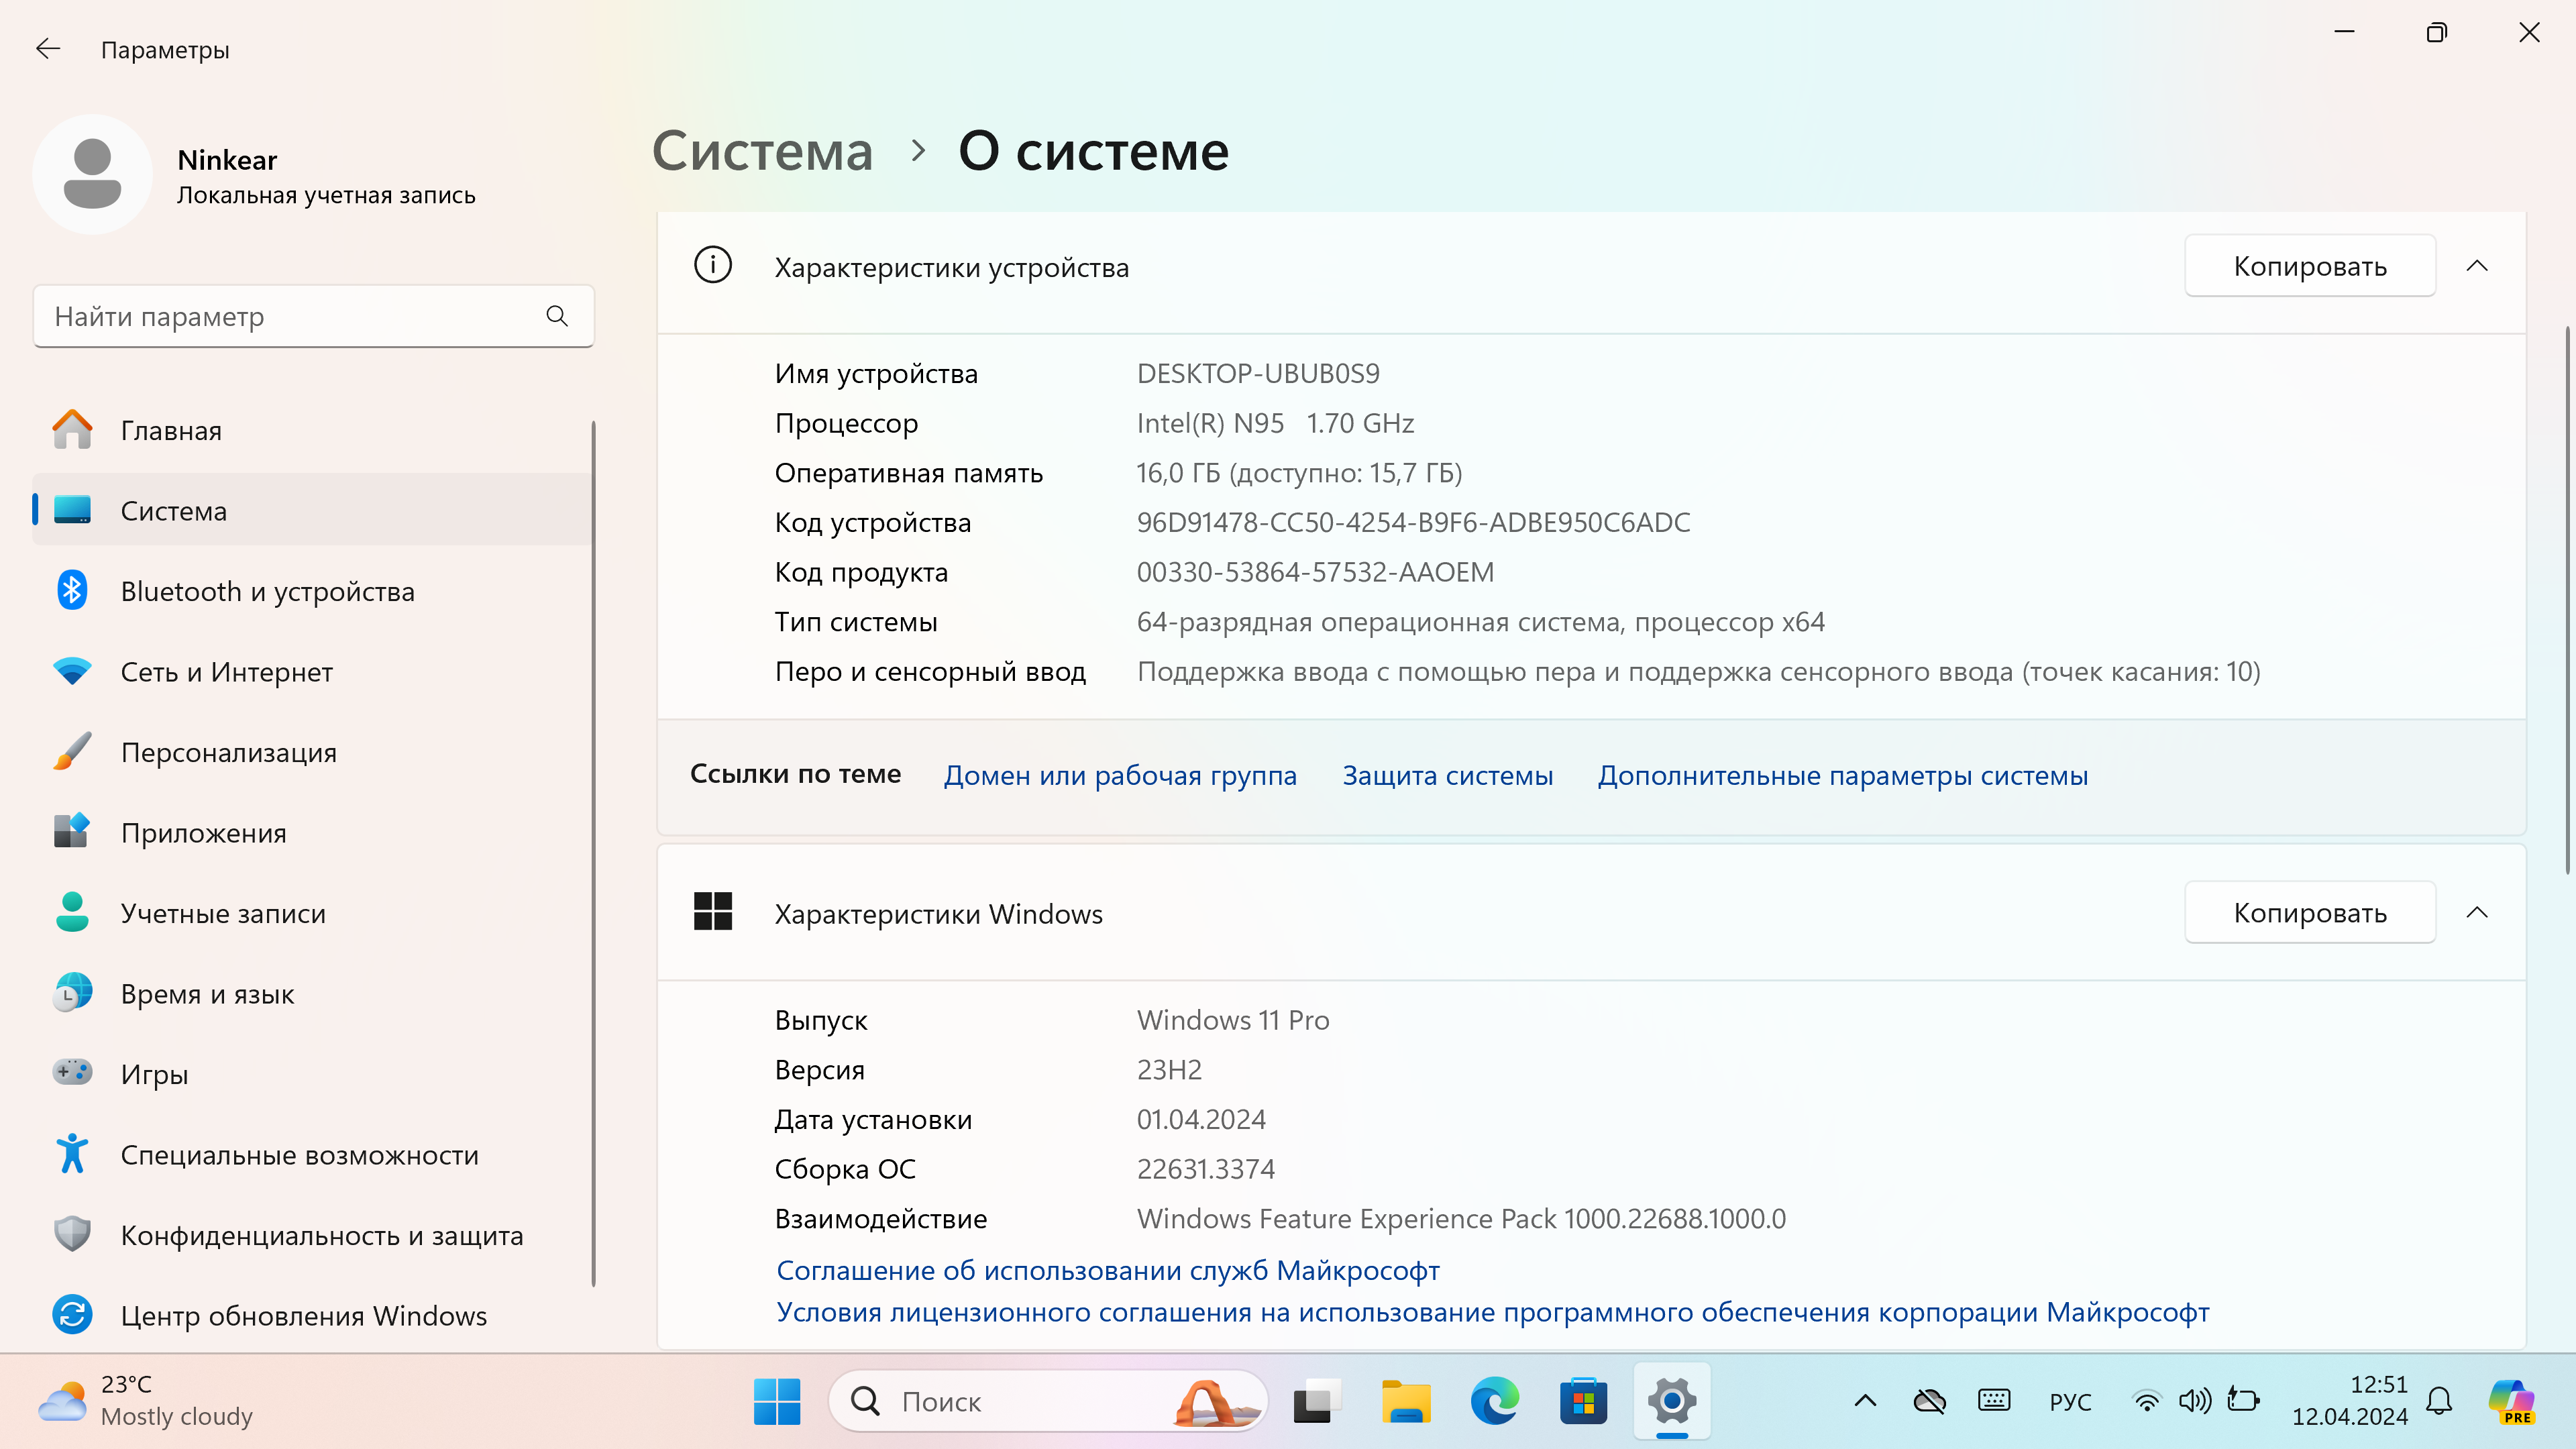
Task: Open Специальные возможности settings
Action: pos(299,1155)
